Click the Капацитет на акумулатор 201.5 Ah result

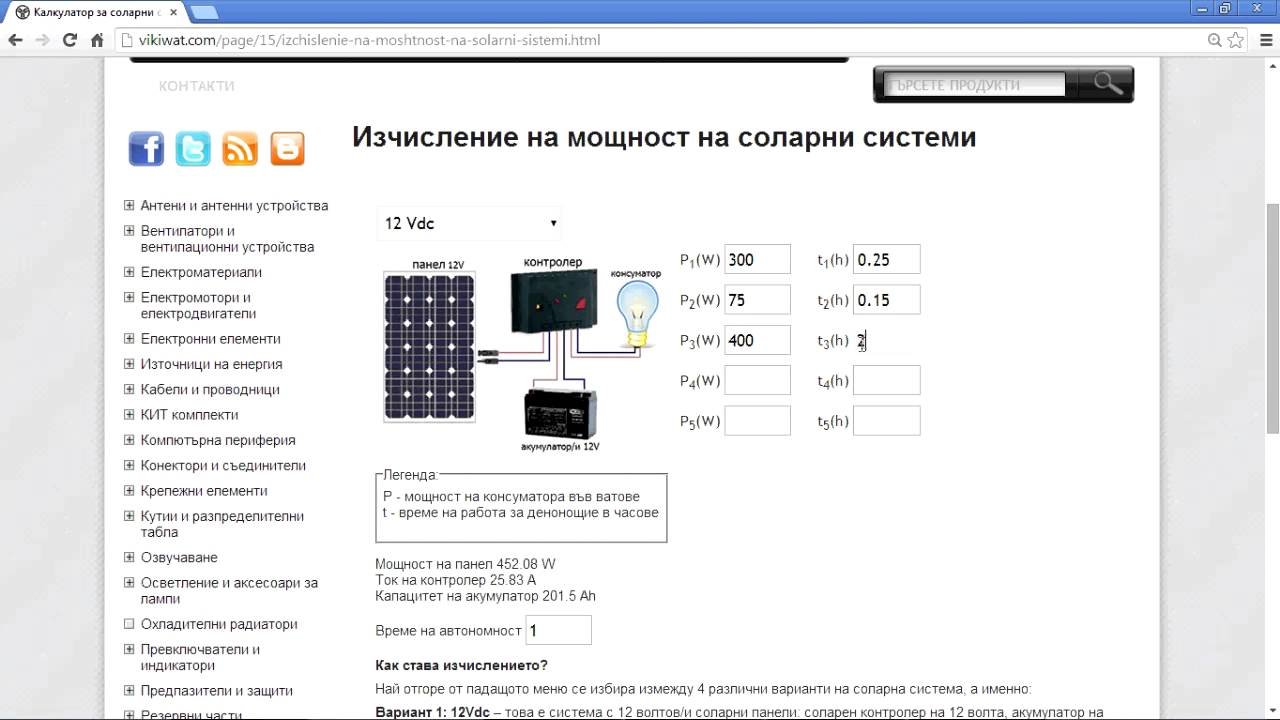(x=485, y=596)
